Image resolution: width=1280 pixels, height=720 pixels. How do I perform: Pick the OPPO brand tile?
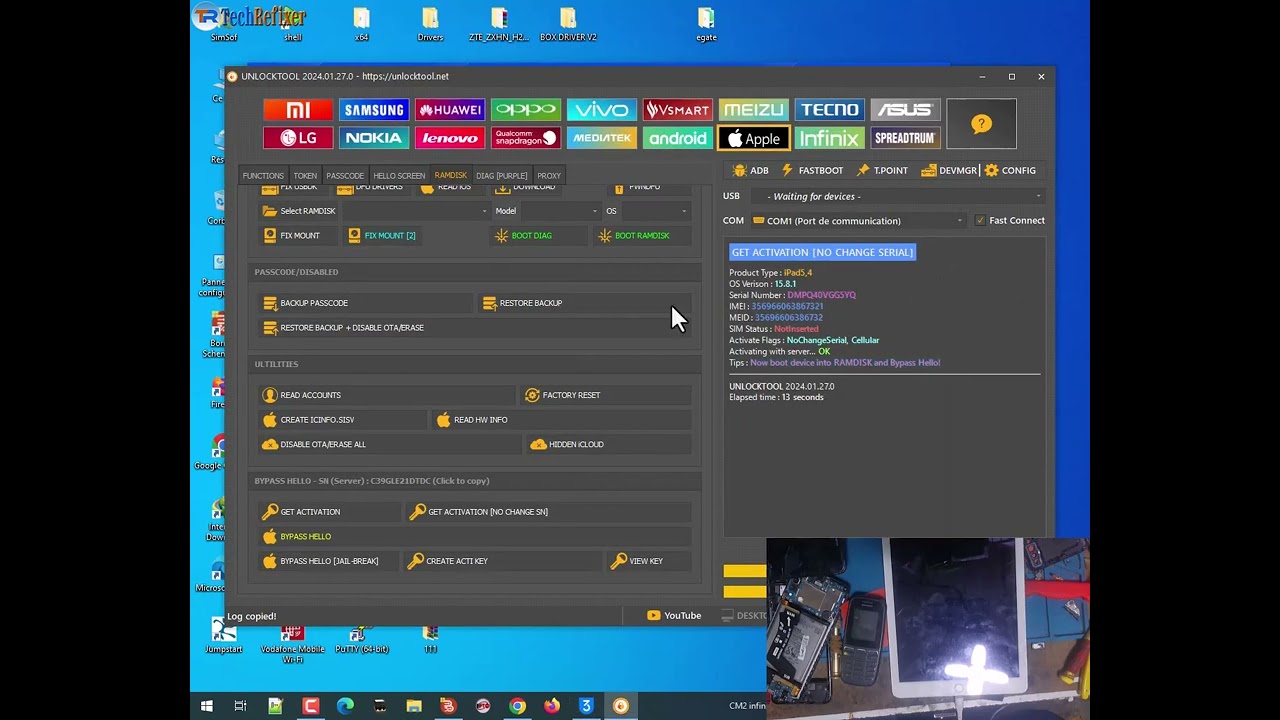point(525,110)
